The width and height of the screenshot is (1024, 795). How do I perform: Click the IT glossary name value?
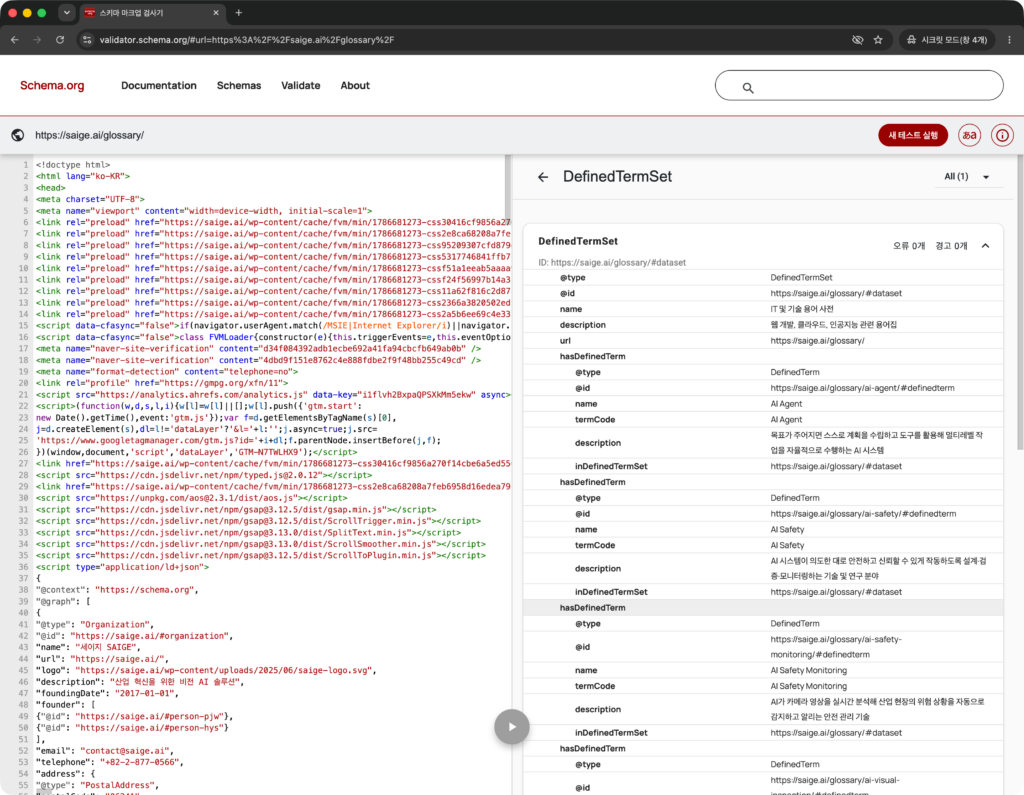point(801,309)
